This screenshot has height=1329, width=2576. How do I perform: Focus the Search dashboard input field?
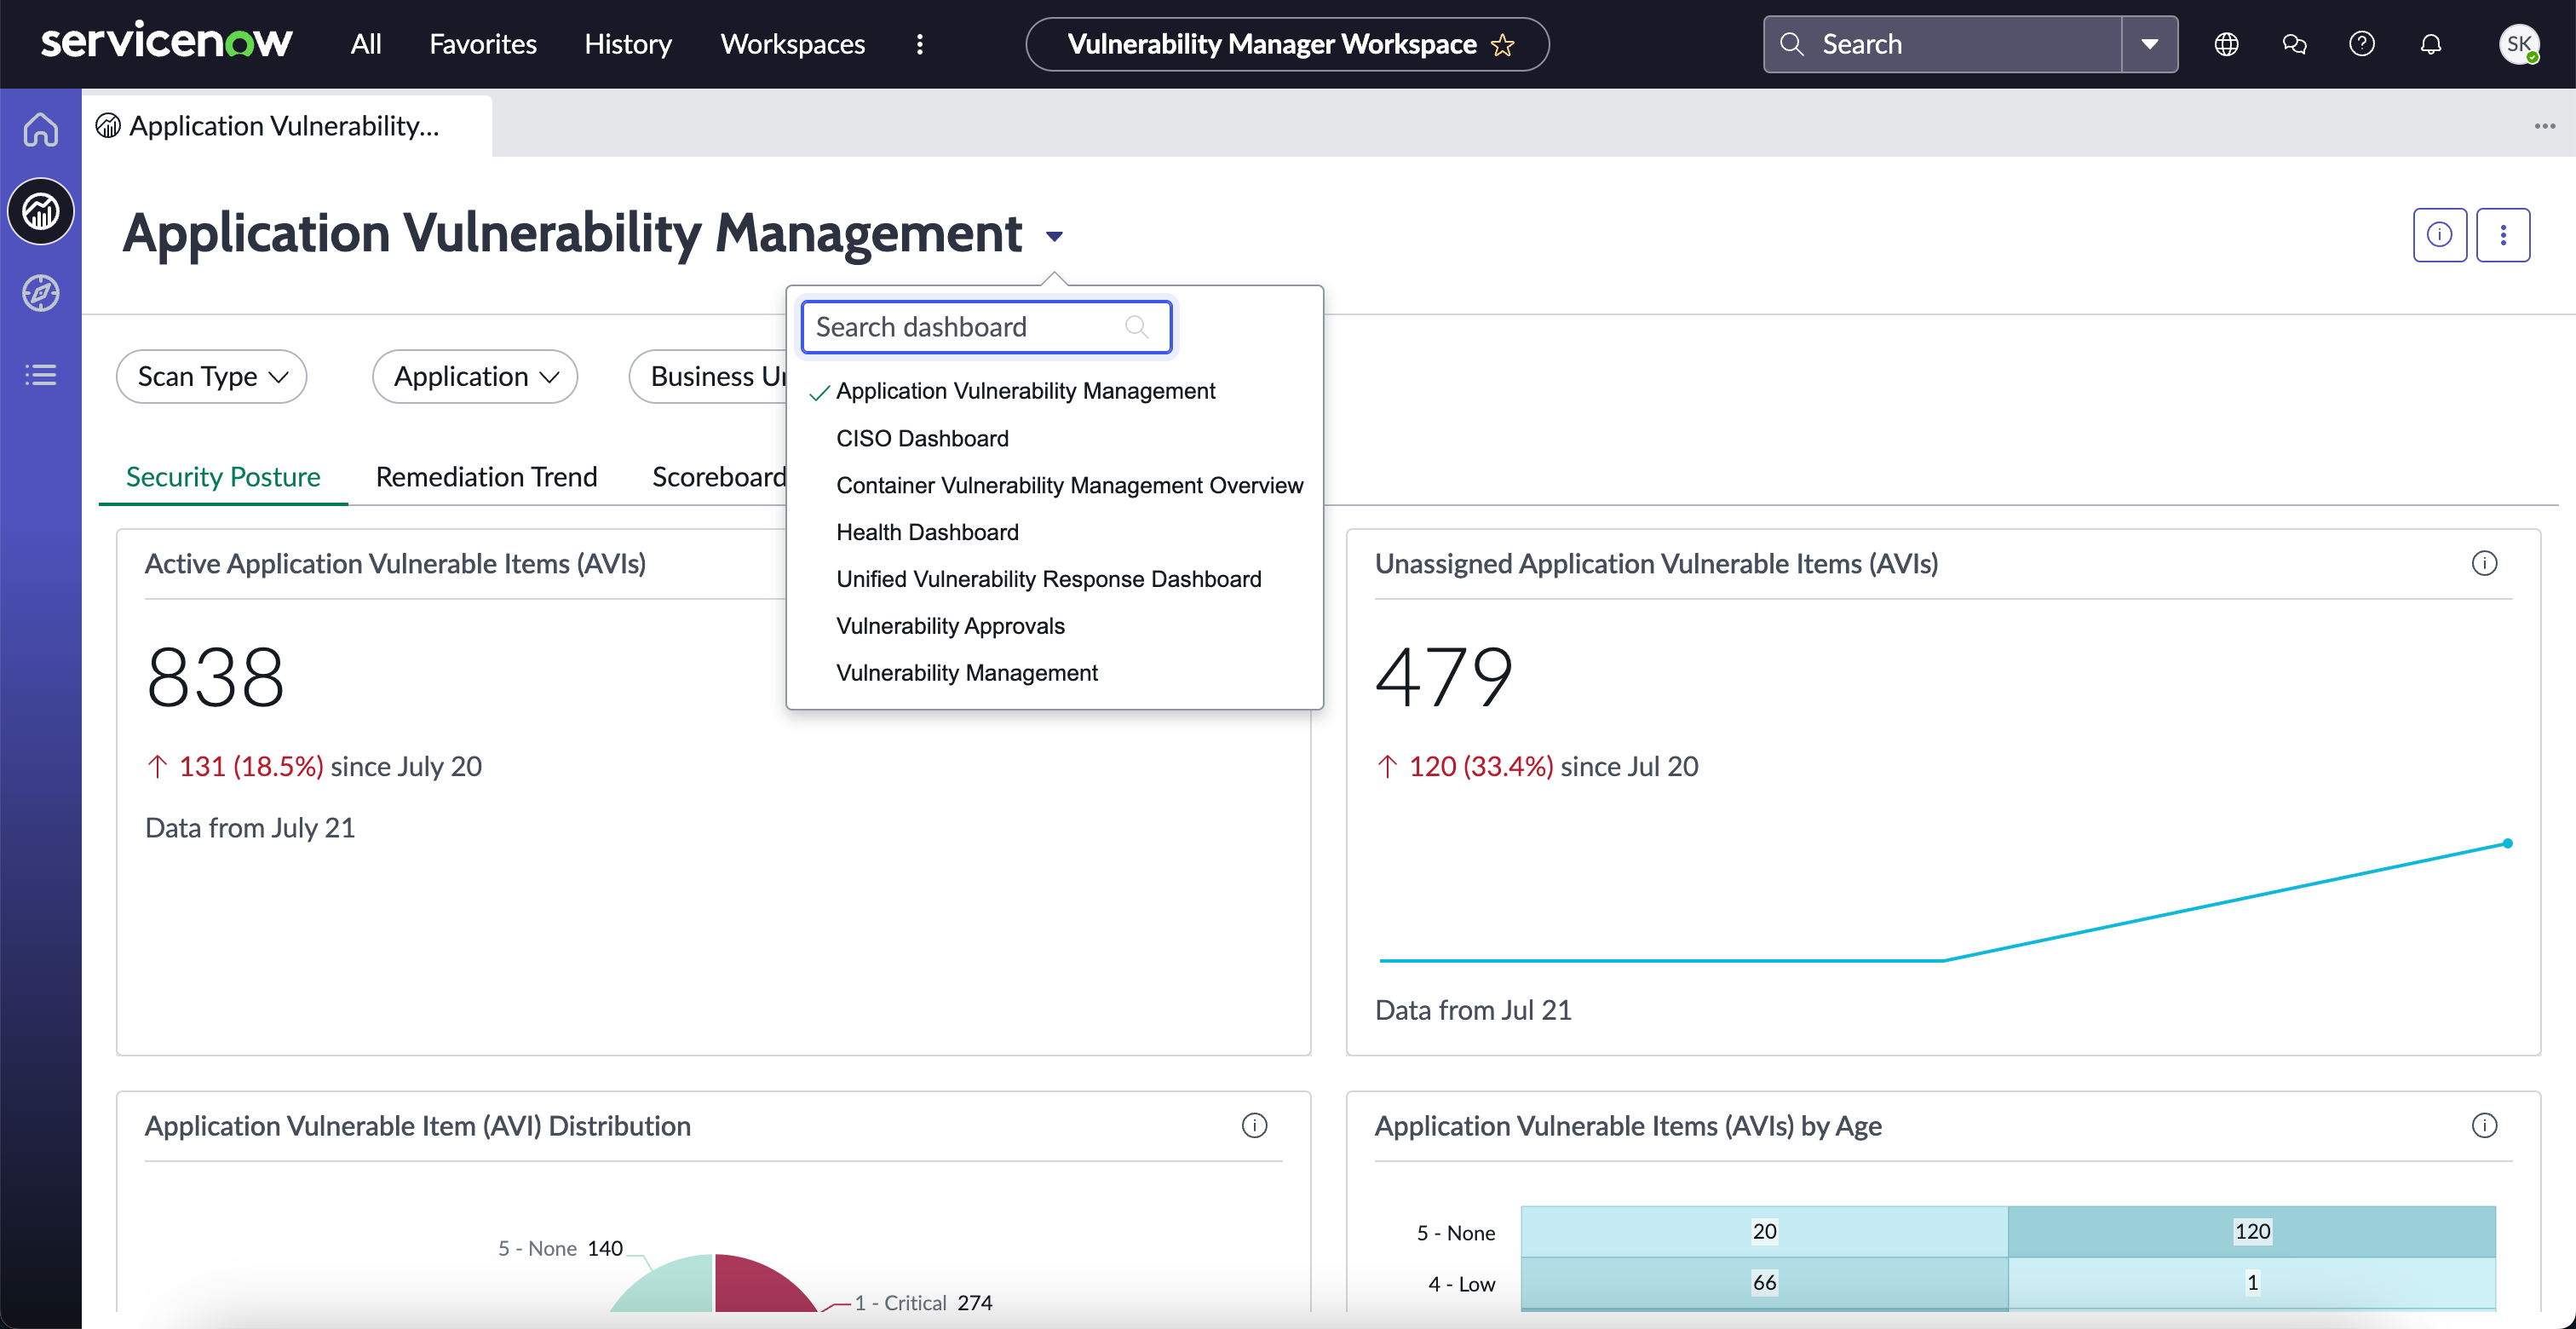pos(986,327)
